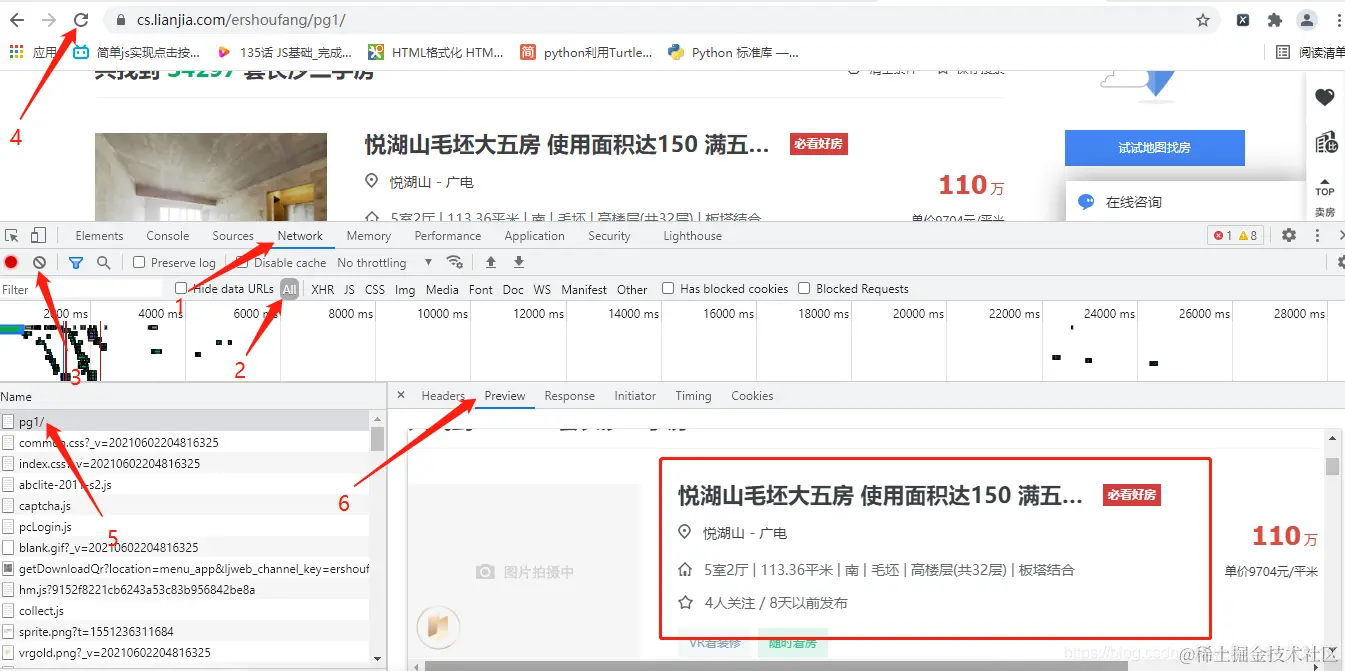Screen dimensions: 1345x671
Task: Open the No throttling dropdown
Action: tap(380, 262)
